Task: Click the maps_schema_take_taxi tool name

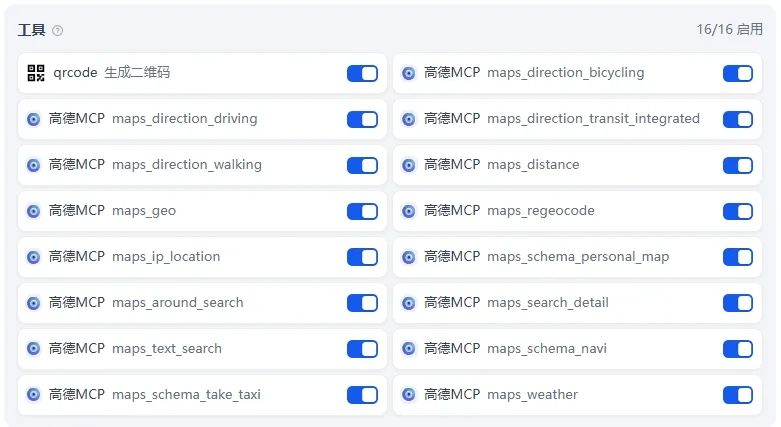Action: coord(186,395)
